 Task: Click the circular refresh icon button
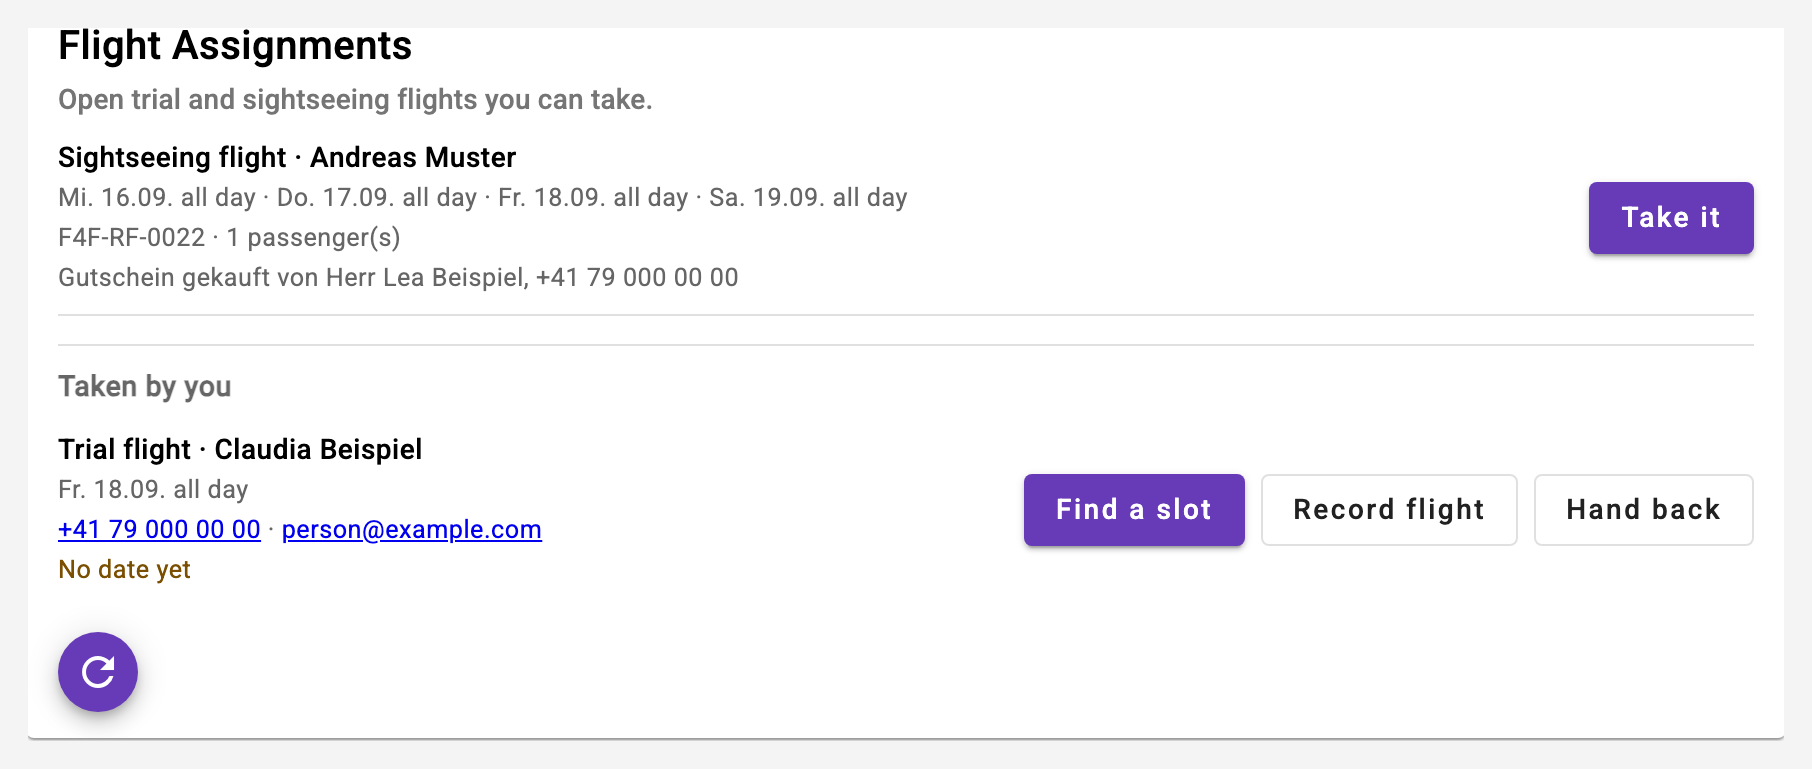pyautogui.click(x=98, y=672)
